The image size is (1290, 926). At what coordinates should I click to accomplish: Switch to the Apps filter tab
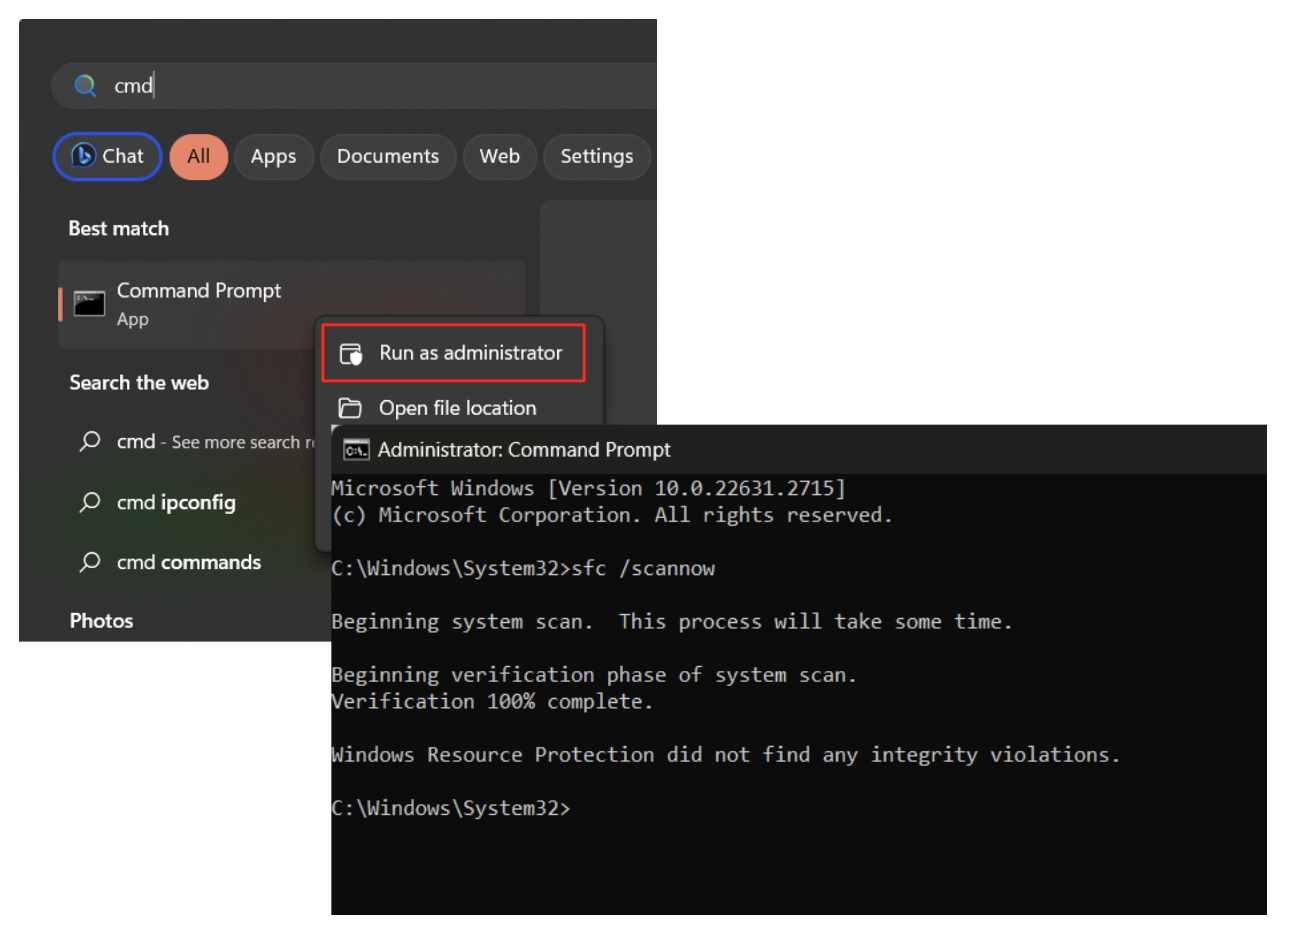274,156
